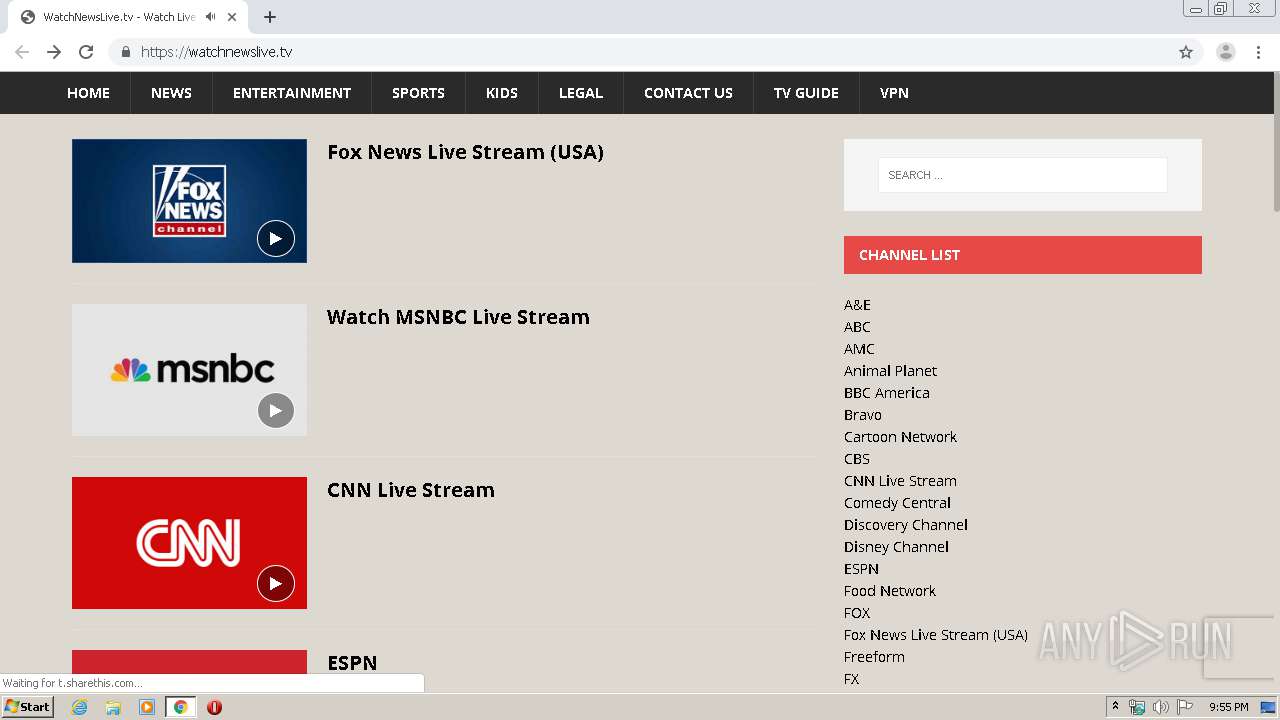The height and width of the screenshot is (720, 1280).
Task: Focus the site search field
Action: coord(1022,175)
